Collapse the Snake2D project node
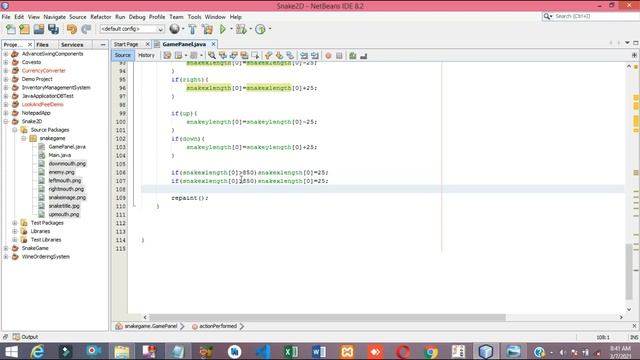This screenshot has width=640, height=360. pos(6,121)
